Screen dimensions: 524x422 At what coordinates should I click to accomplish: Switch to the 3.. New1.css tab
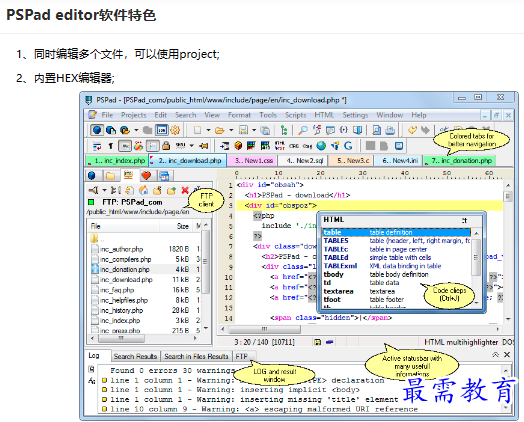251,161
